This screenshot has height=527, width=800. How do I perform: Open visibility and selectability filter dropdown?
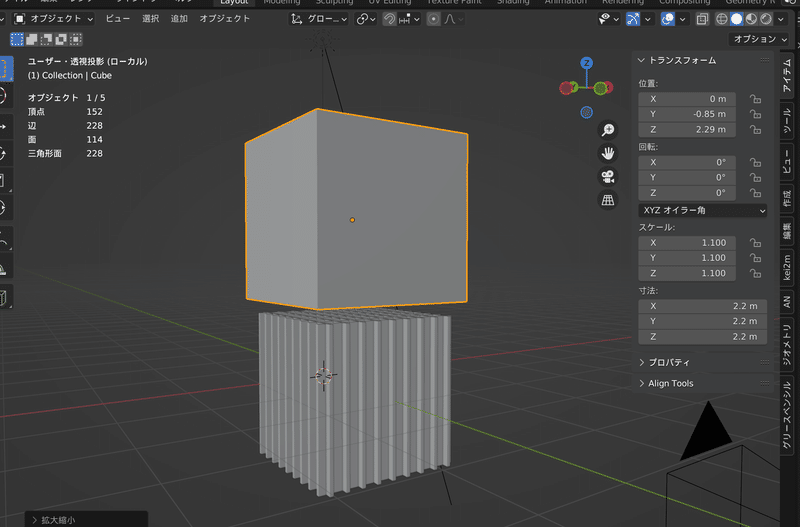tap(609, 19)
